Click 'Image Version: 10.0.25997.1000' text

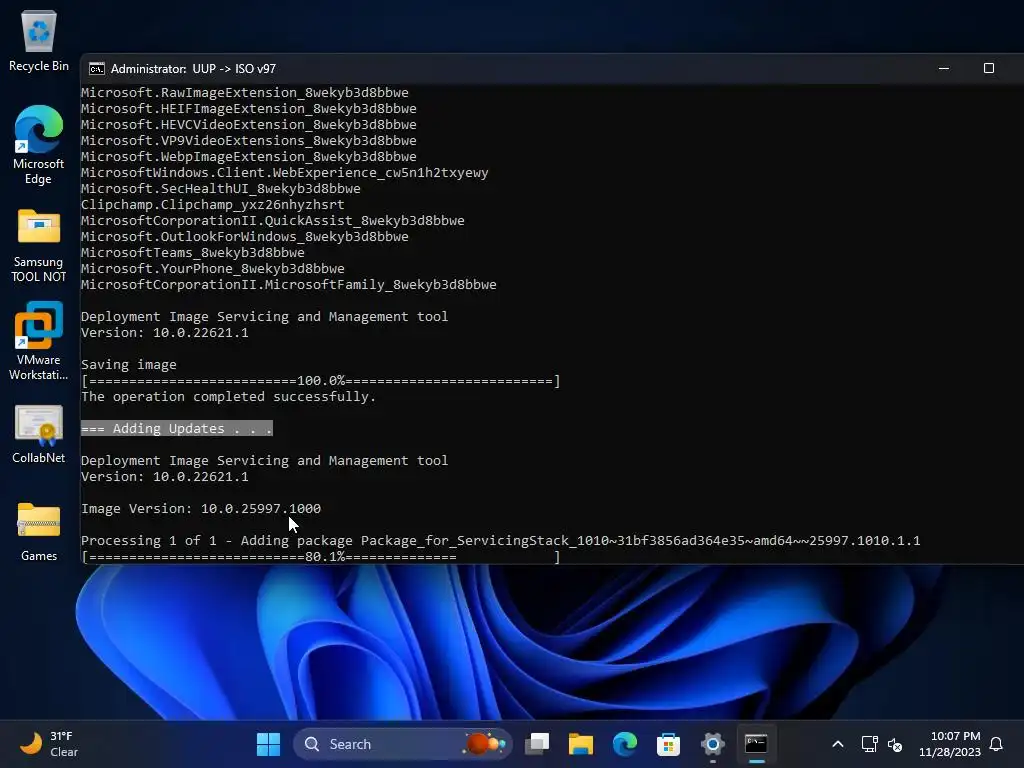coord(201,508)
